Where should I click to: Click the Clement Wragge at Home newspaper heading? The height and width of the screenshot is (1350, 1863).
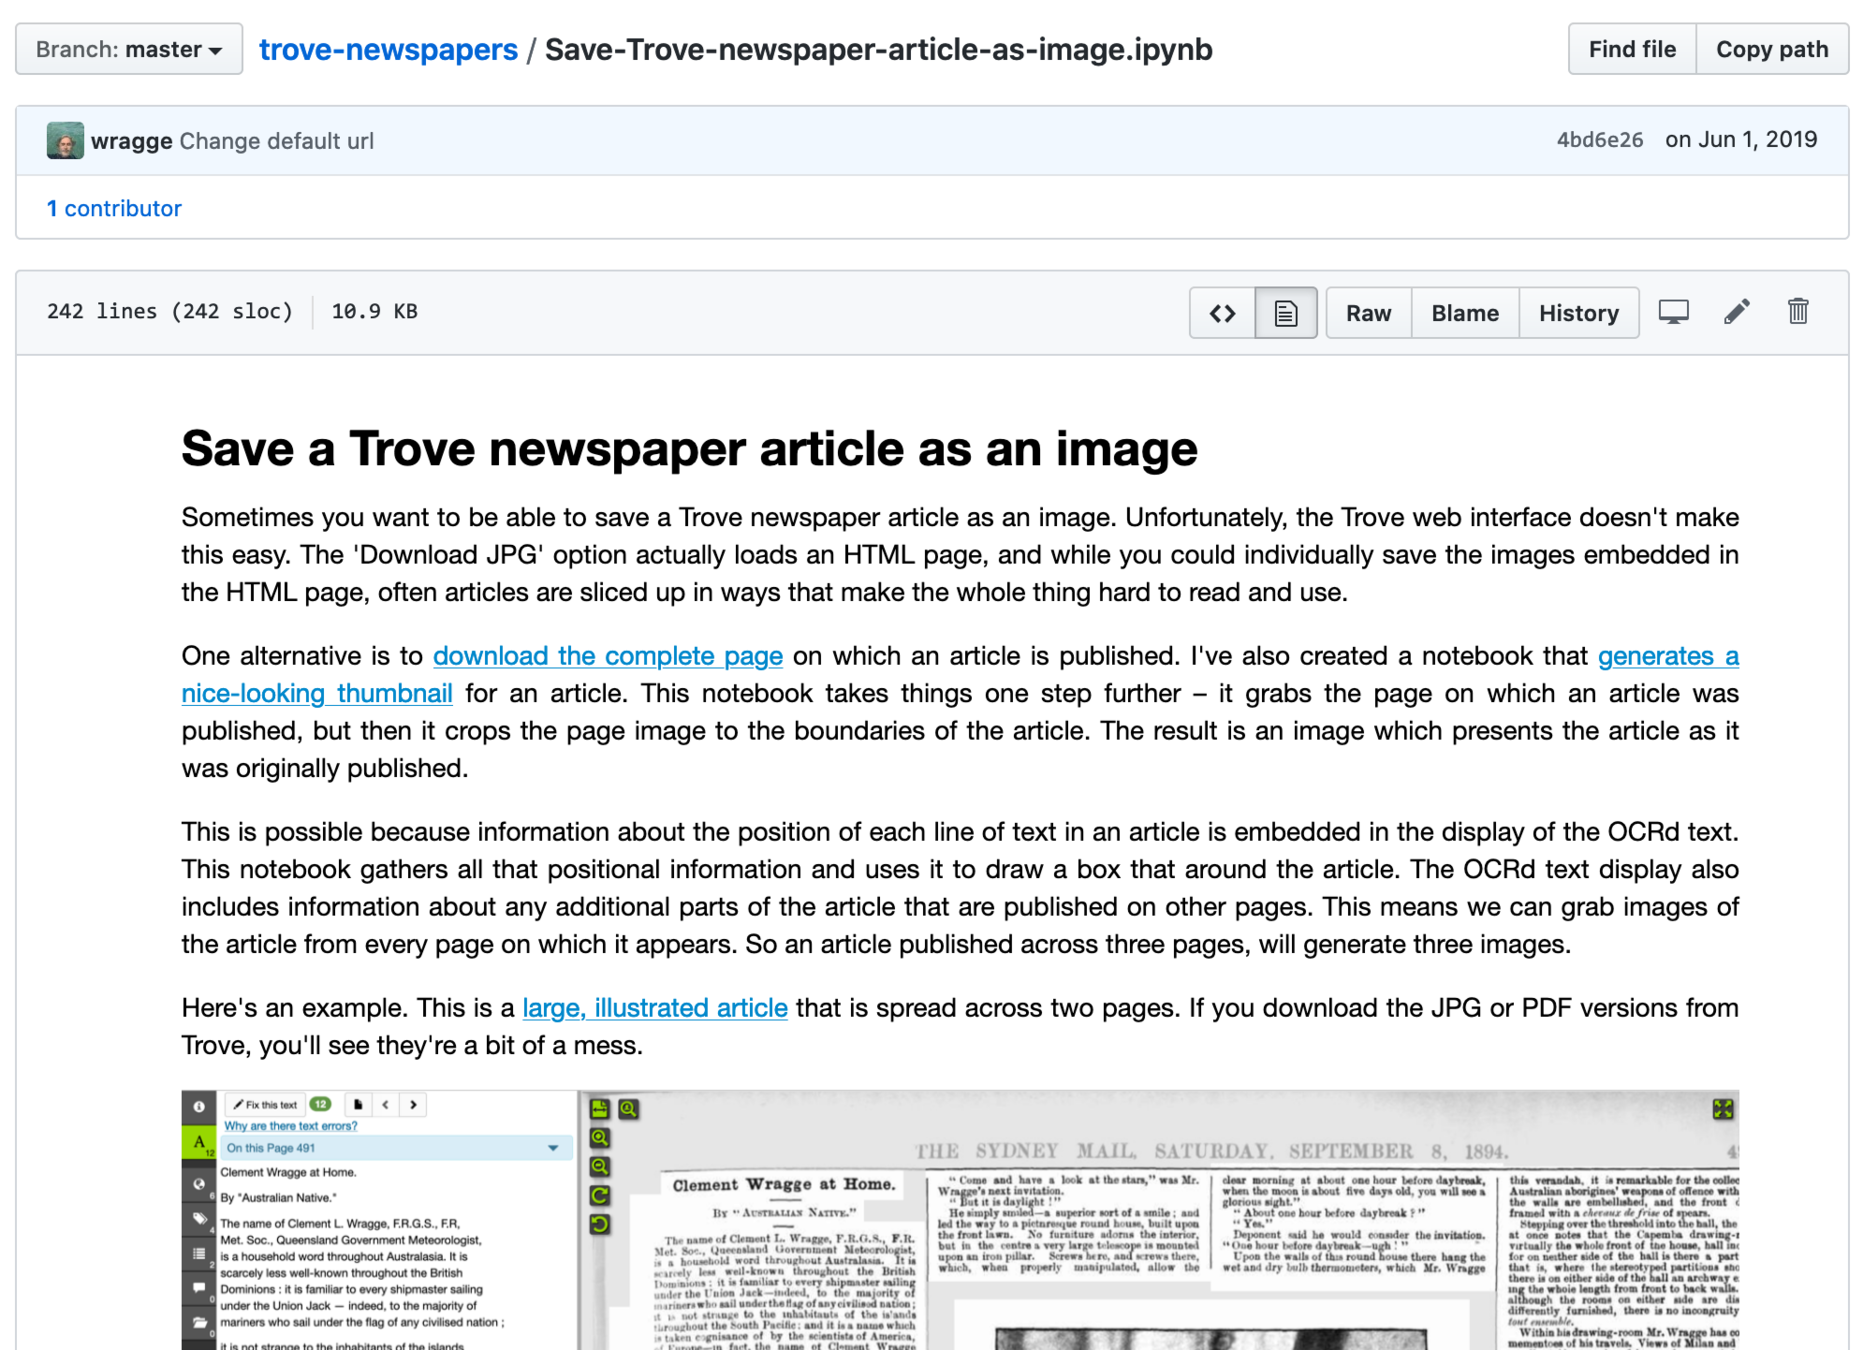coord(783,1185)
